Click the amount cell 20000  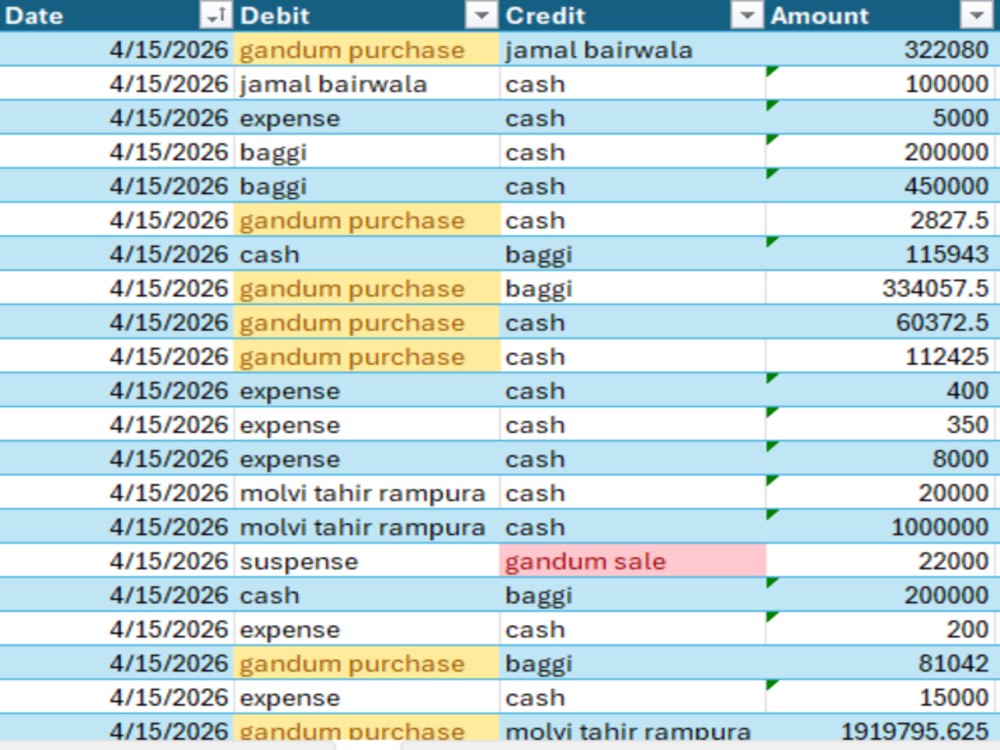(881, 493)
